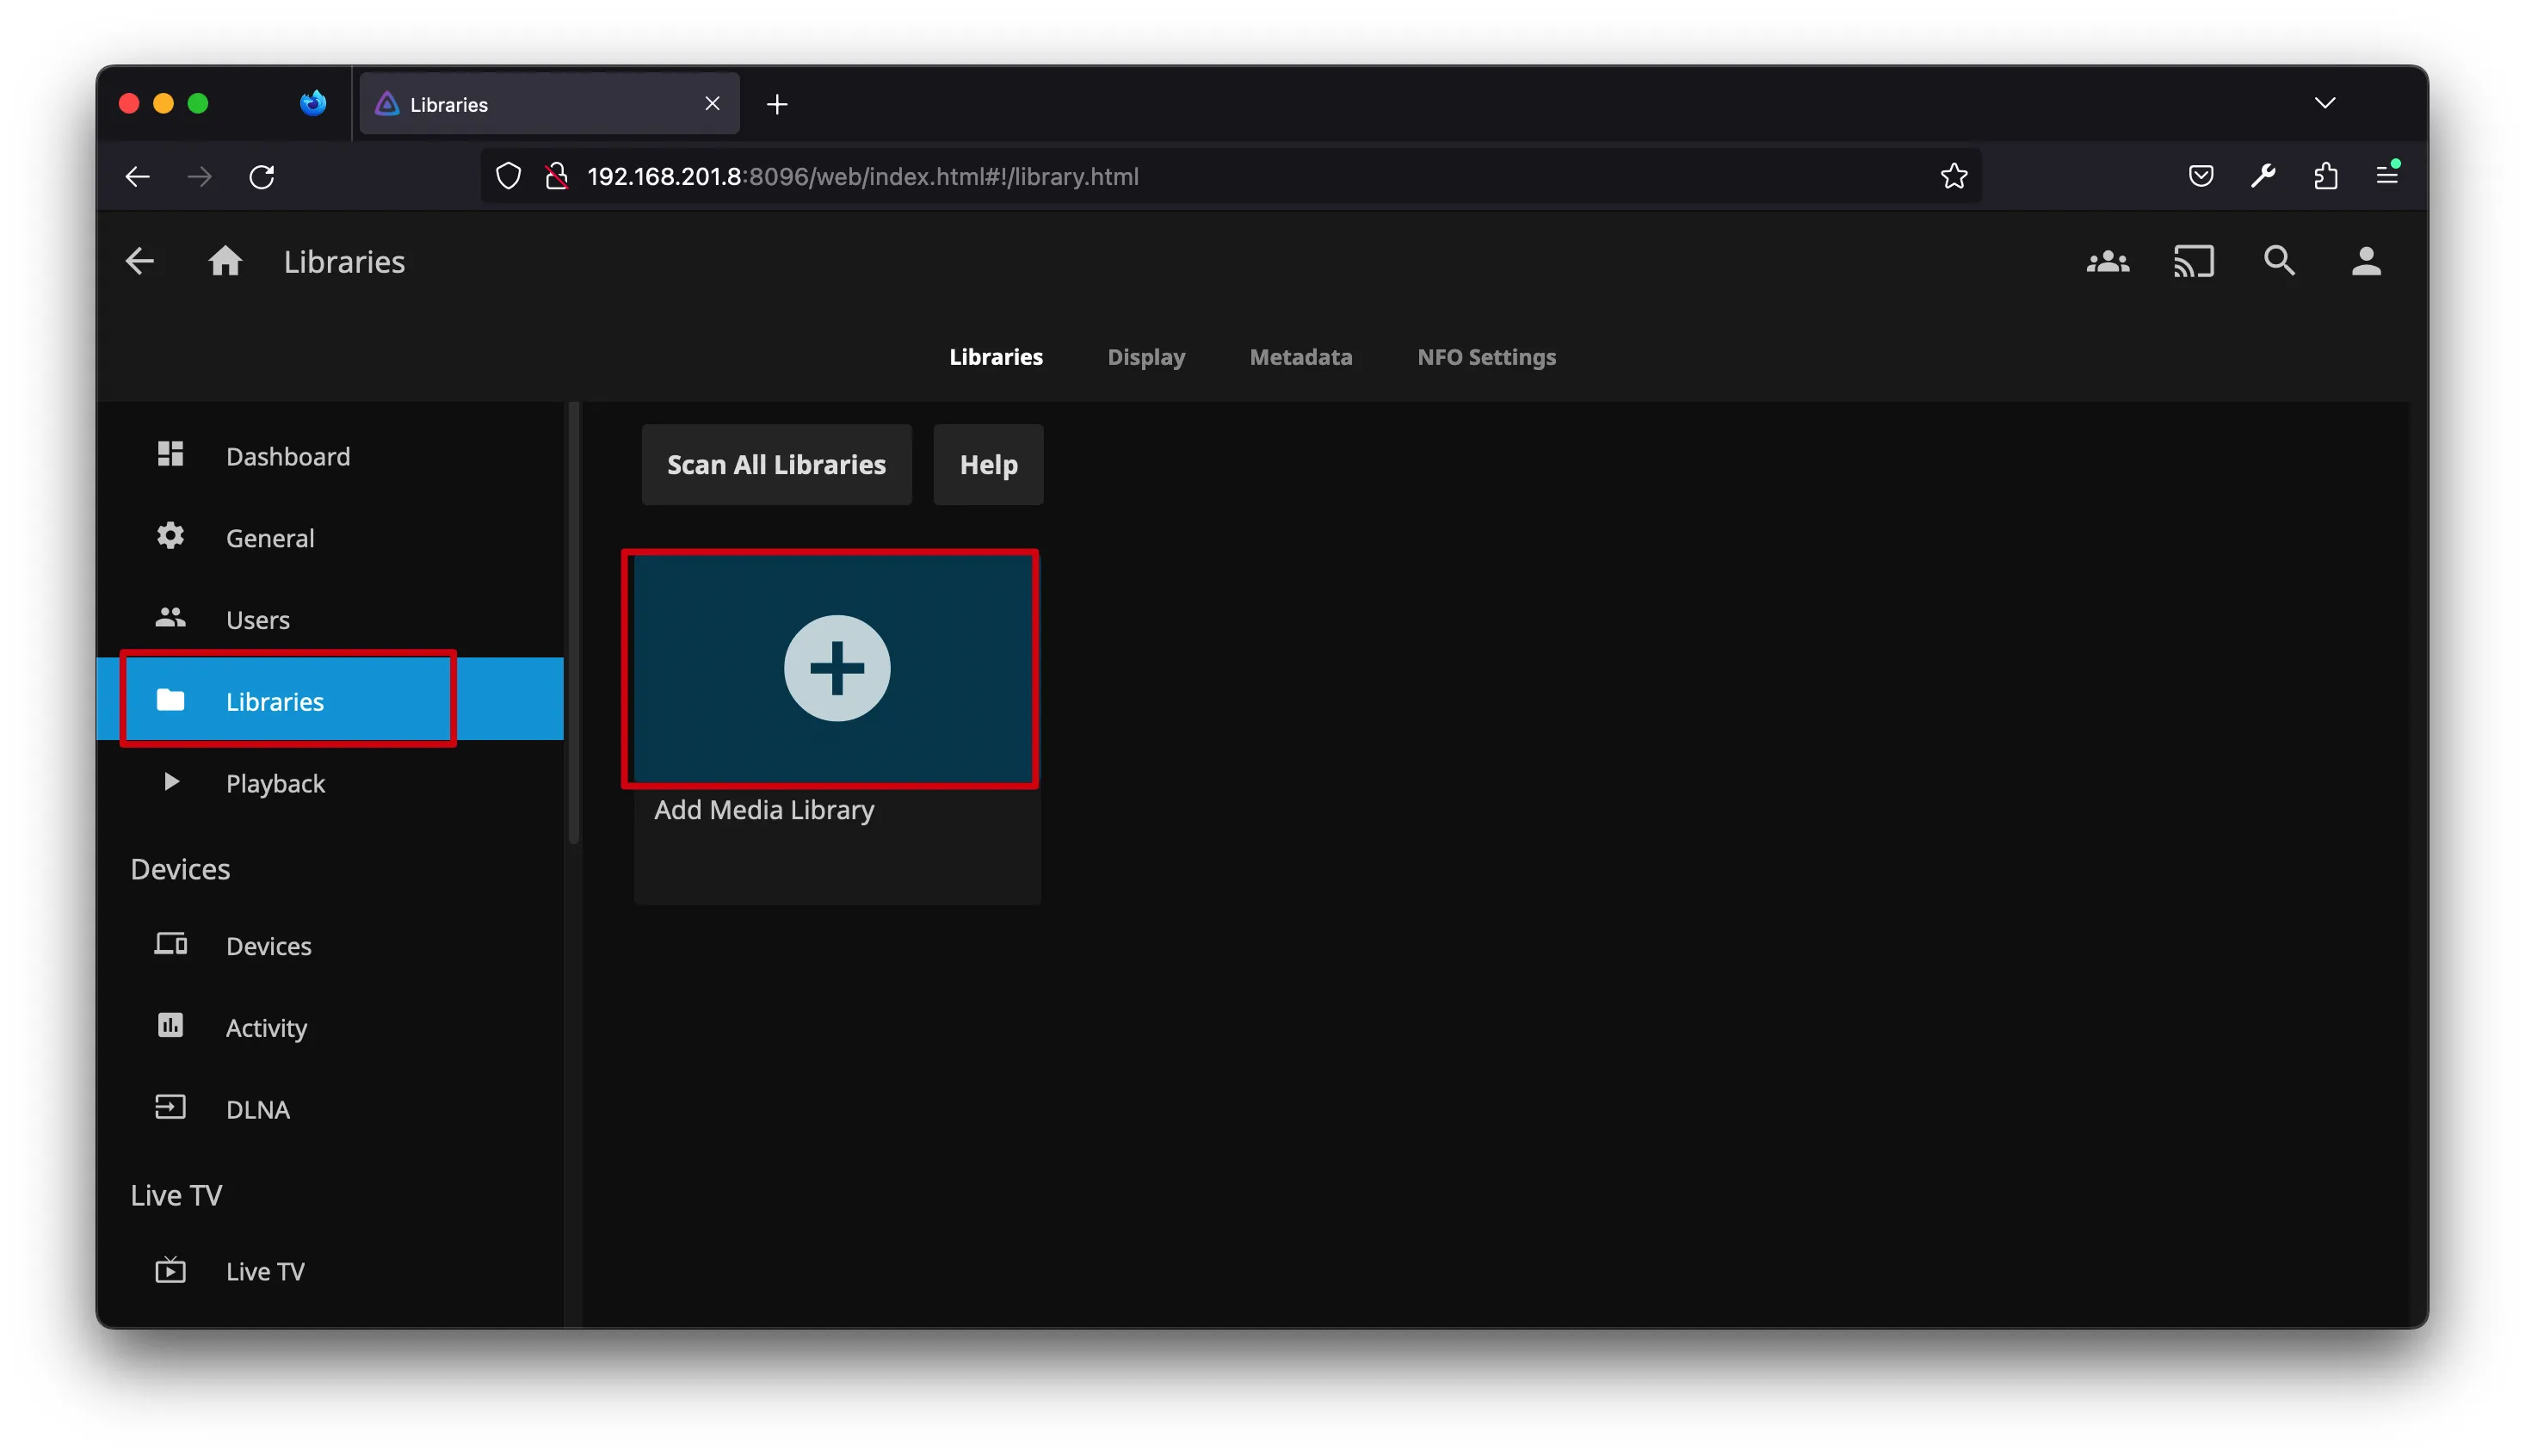Select Libraries in the sidebar
This screenshot has width=2525, height=1456.
[330, 699]
